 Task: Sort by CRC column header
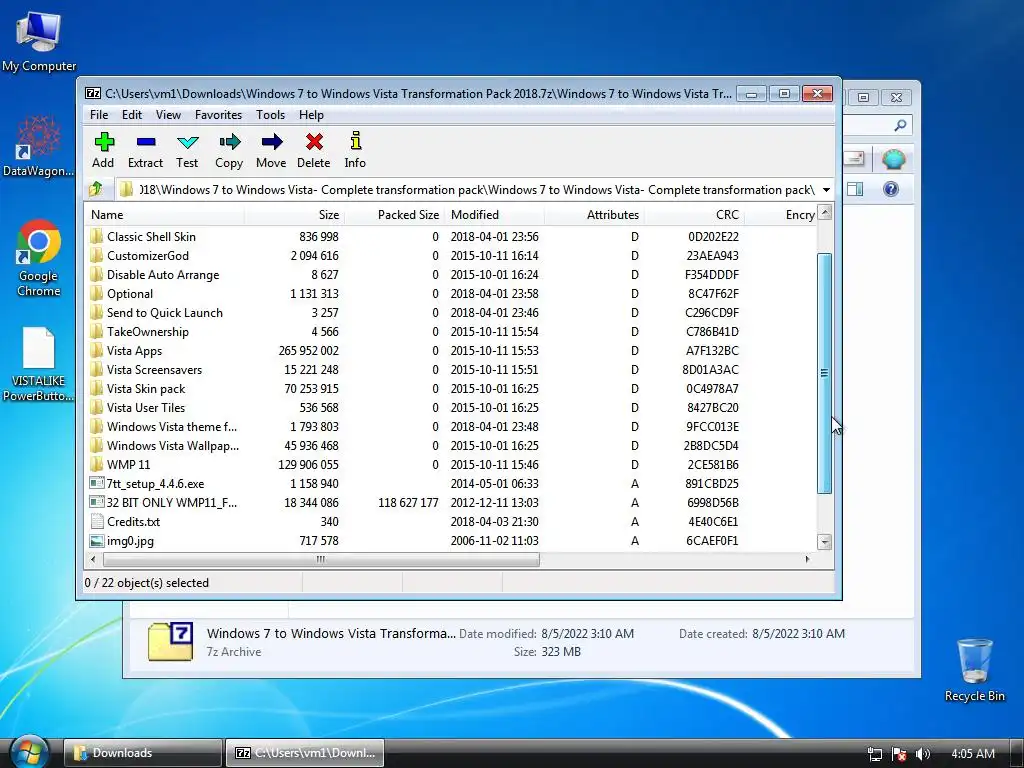click(x=694, y=215)
